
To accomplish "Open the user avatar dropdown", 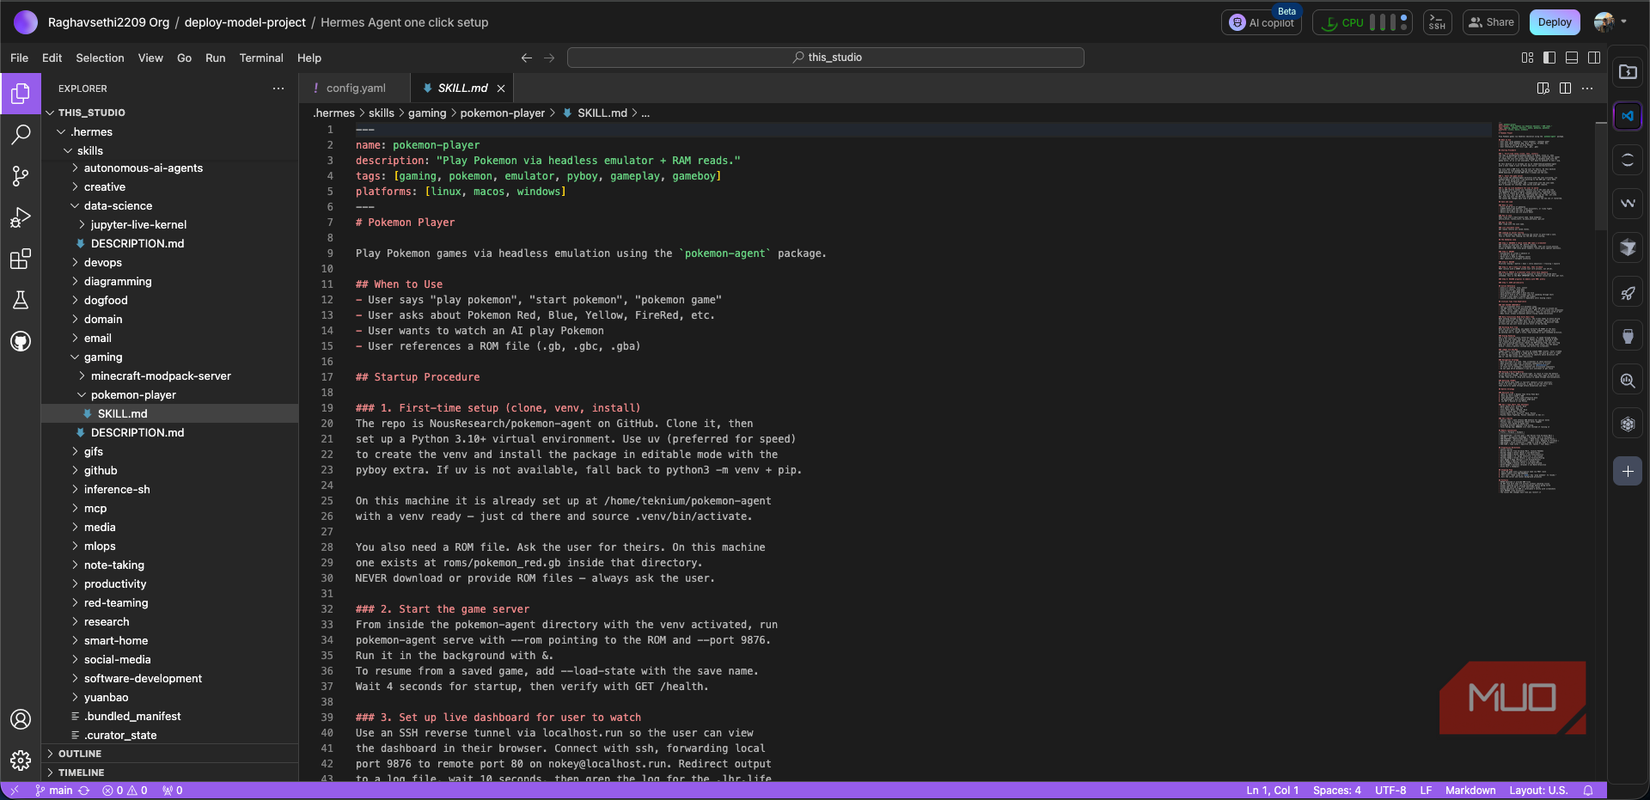I will (x=1609, y=22).
